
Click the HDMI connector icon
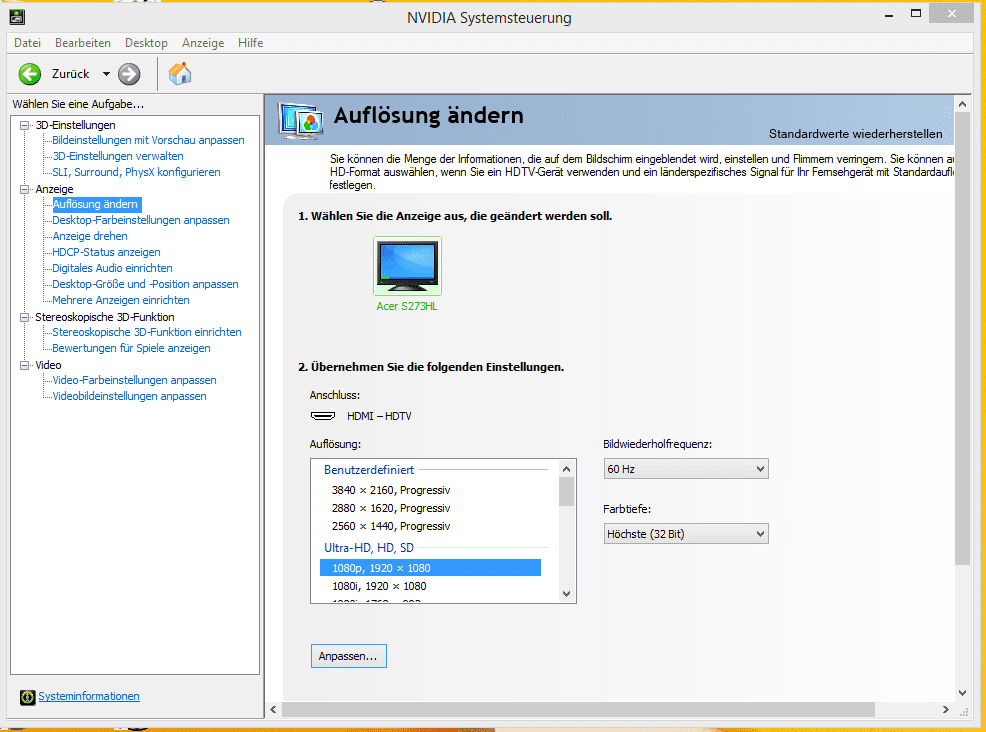(x=323, y=416)
